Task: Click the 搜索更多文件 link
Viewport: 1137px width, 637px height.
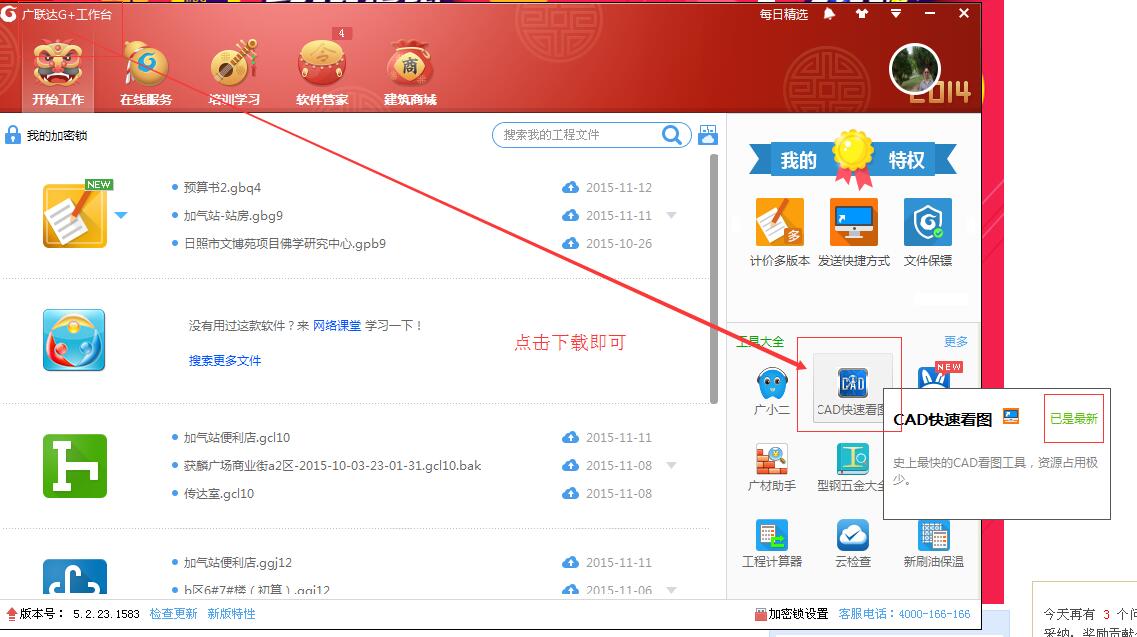Action: point(225,361)
